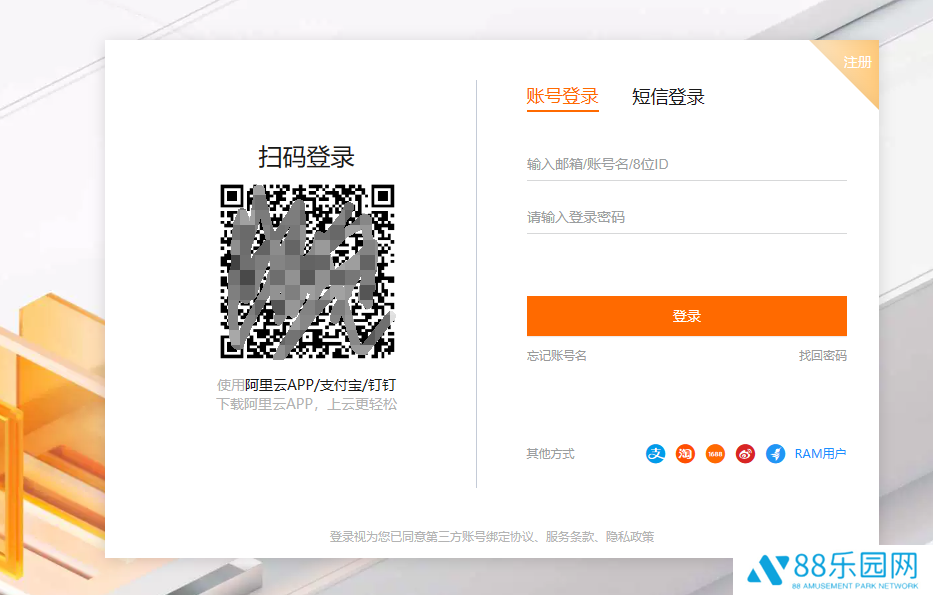Viewport: 933px width, 595px height.
Task: Sign in with the Alipay icon
Action: pyautogui.click(x=655, y=454)
